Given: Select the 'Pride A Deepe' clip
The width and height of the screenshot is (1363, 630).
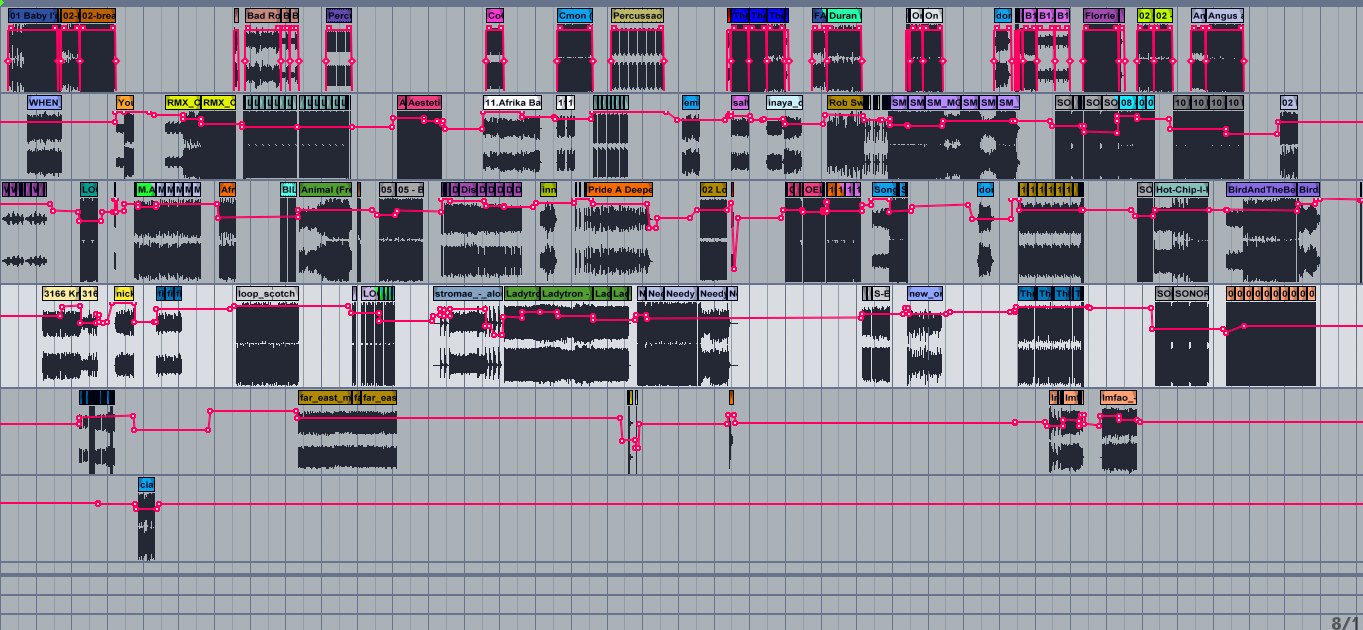Looking at the screenshot, I should pos(619,189).
